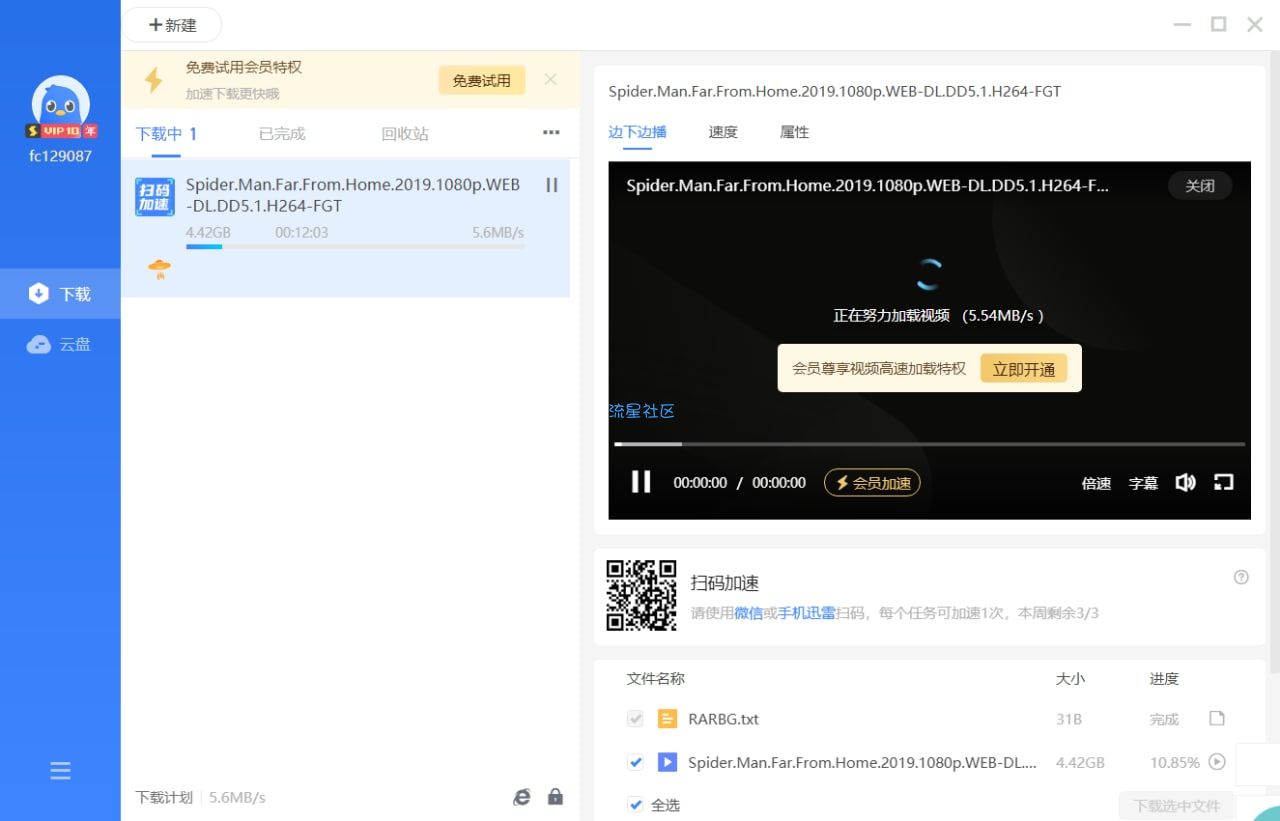
Task: Click the 流星社区 link in player
Action: pos(642,411)
